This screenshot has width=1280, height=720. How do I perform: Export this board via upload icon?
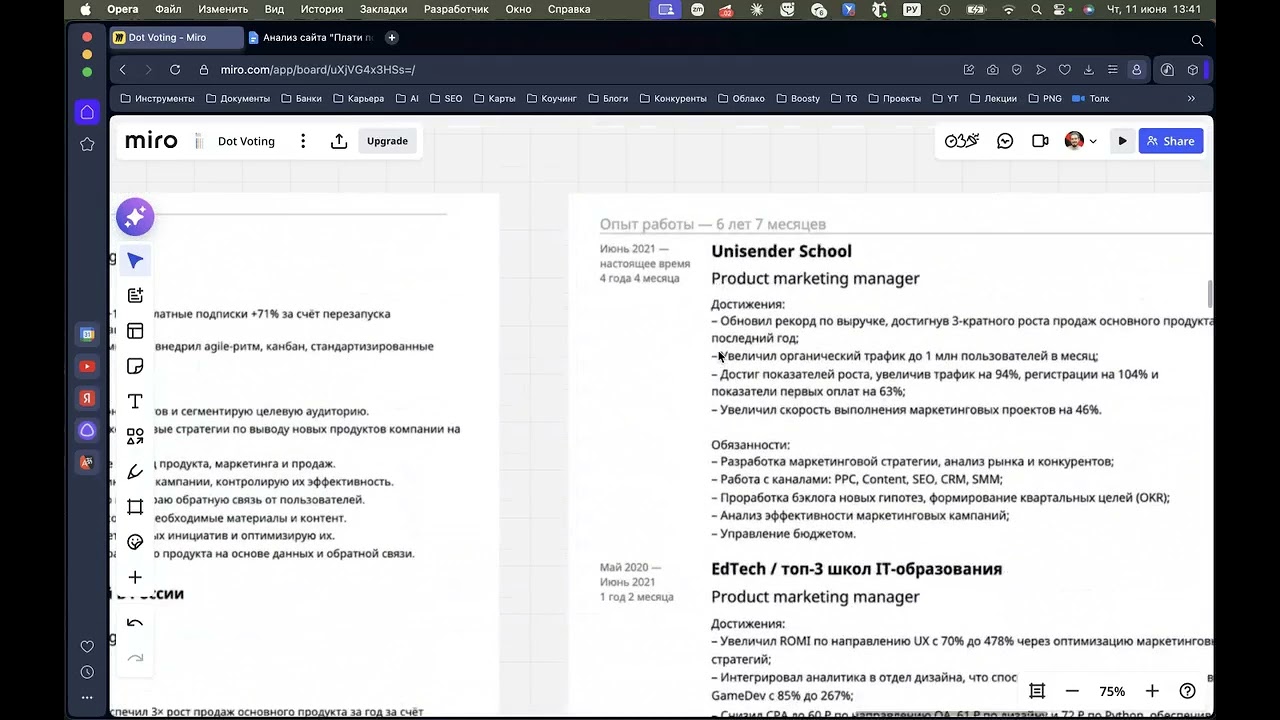click(x=339, y=141)
